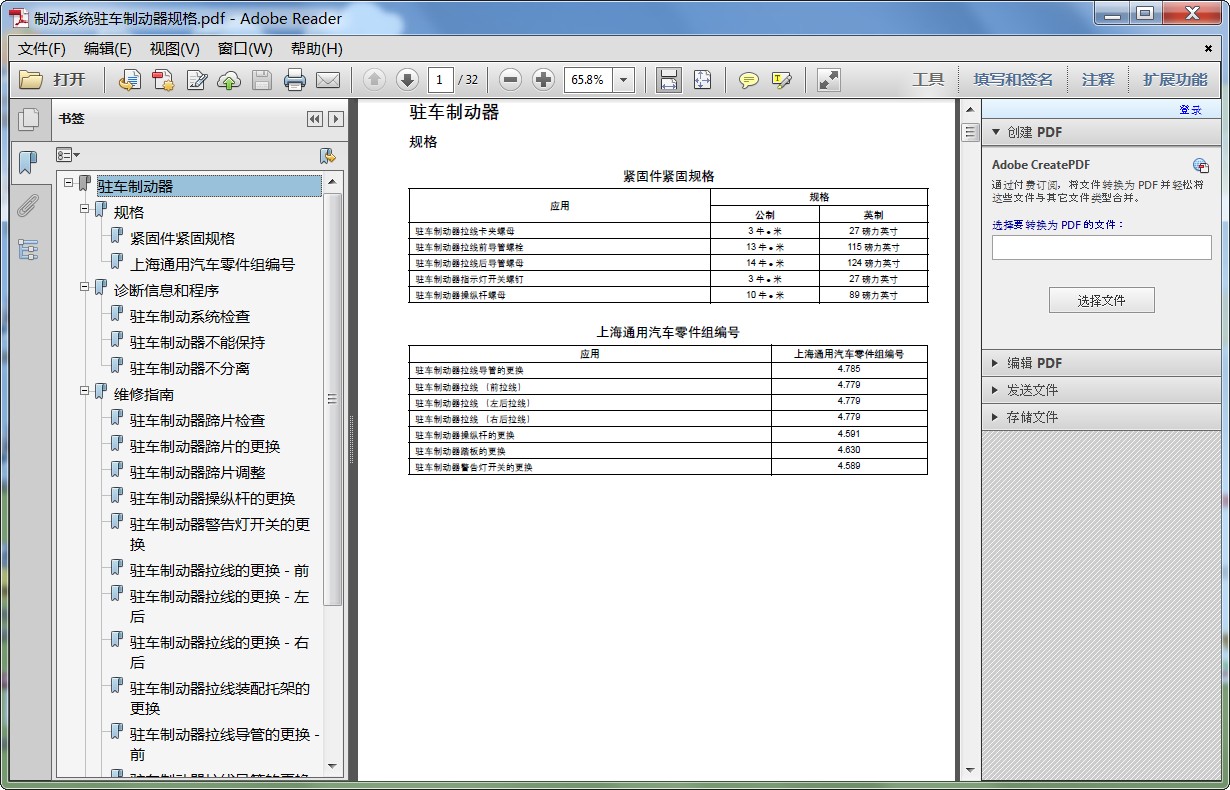This screenshot has width=1230, height=790.
Task: Select 驻车制动器操纵杆的更换 bookmark
Action: (212, 498)
